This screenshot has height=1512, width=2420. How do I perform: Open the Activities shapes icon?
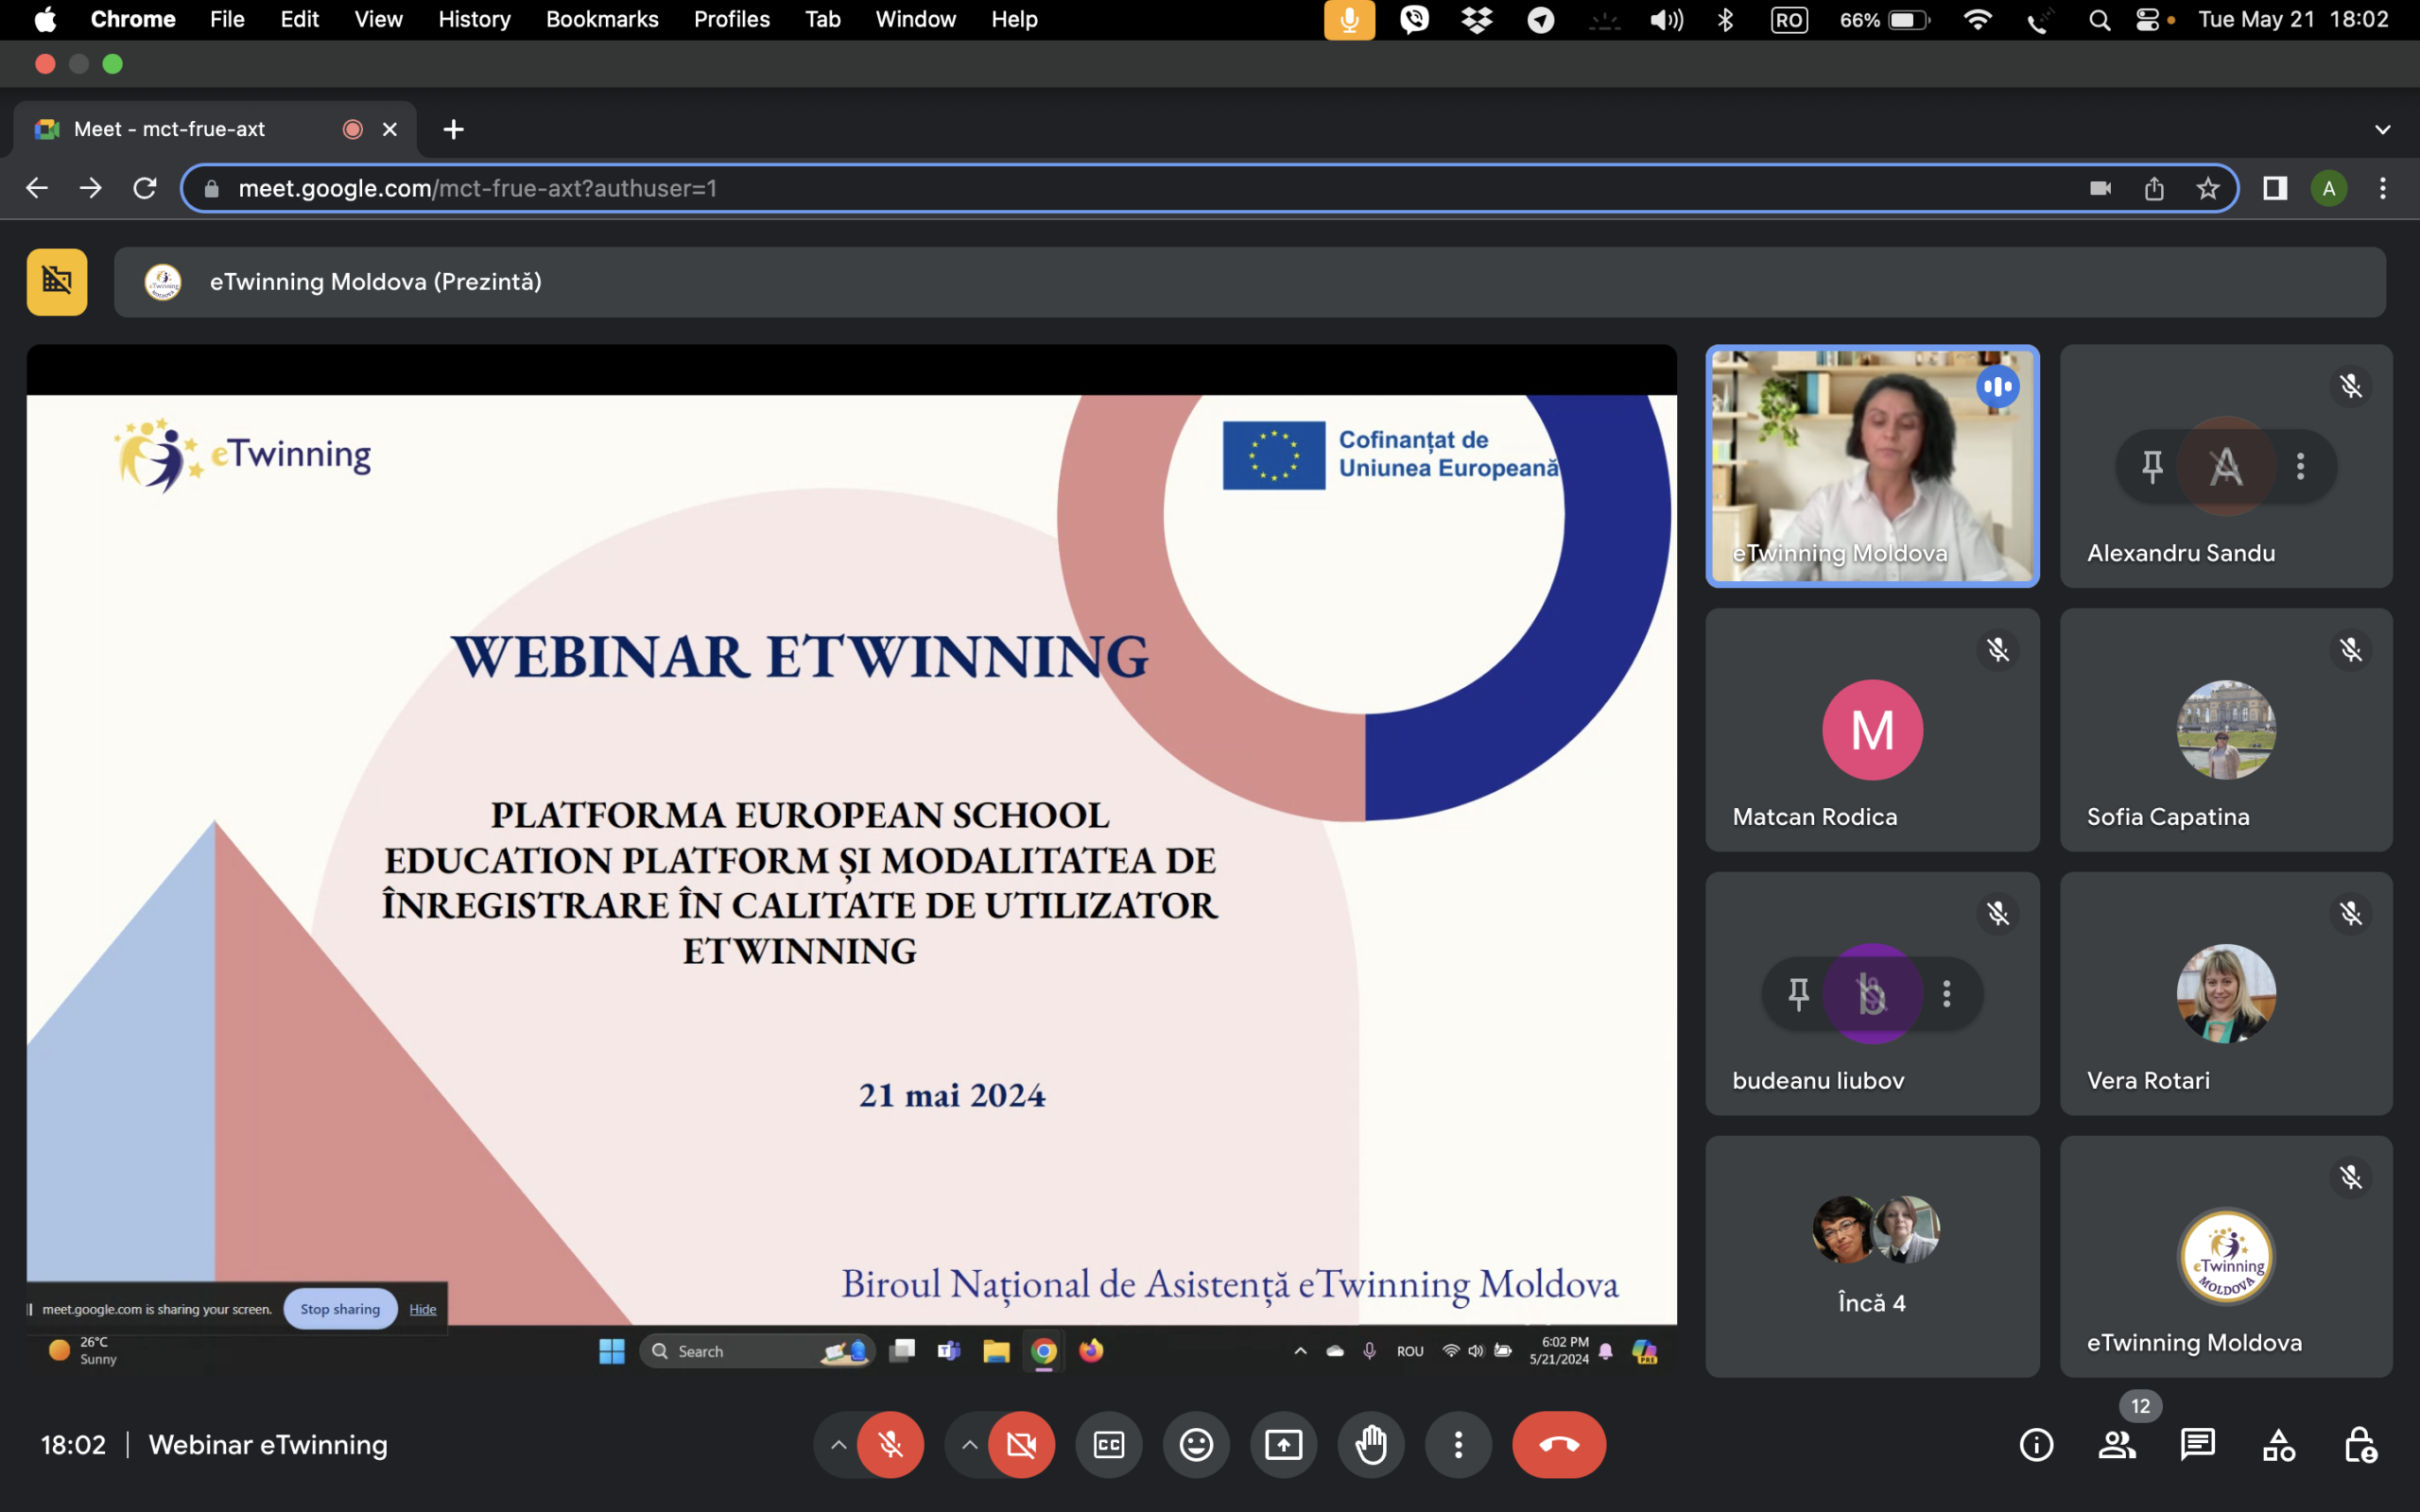click(2278, 1444)
